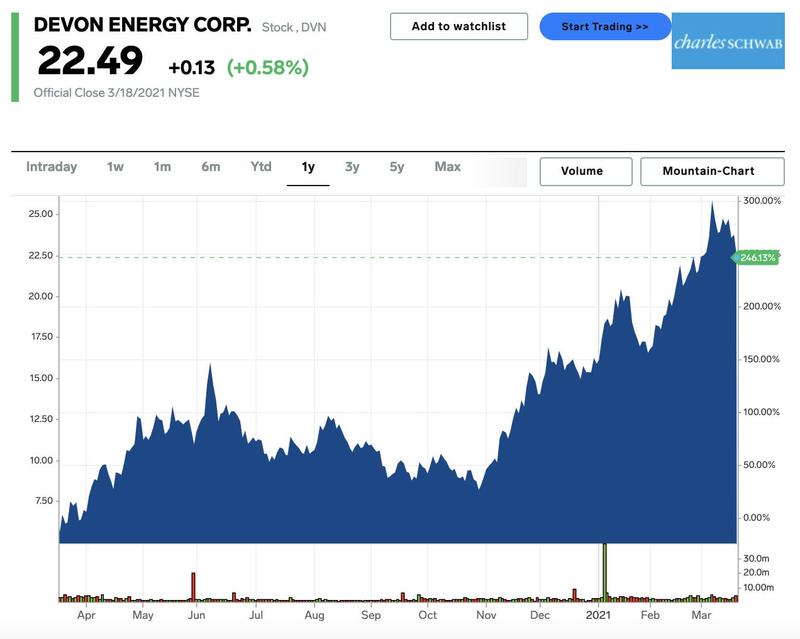
Task: Select the 6m time range
Action: 211,167
